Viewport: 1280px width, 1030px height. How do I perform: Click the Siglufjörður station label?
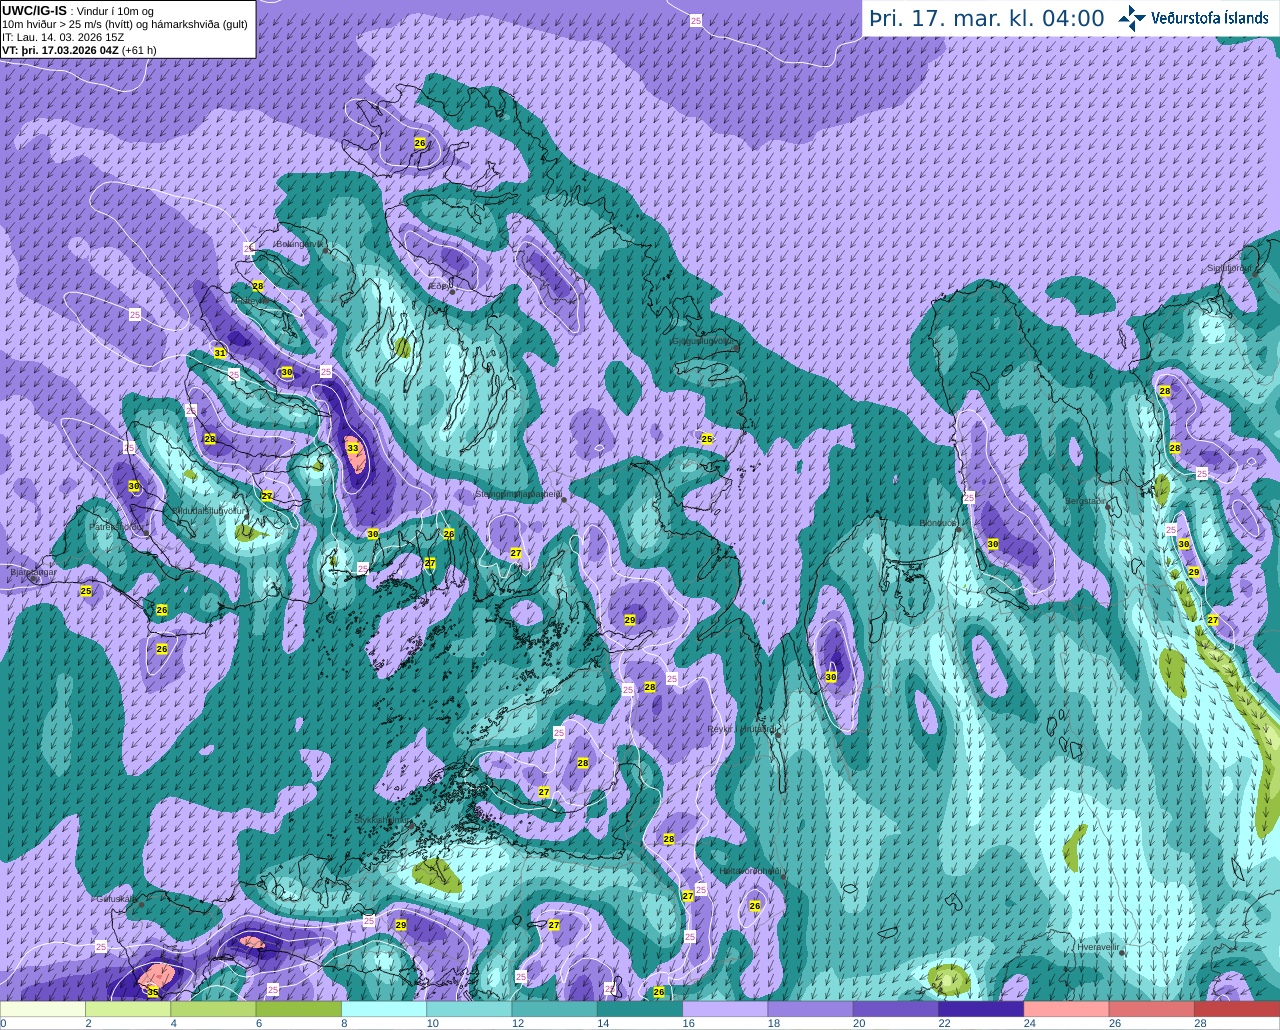coord(1229,268)
